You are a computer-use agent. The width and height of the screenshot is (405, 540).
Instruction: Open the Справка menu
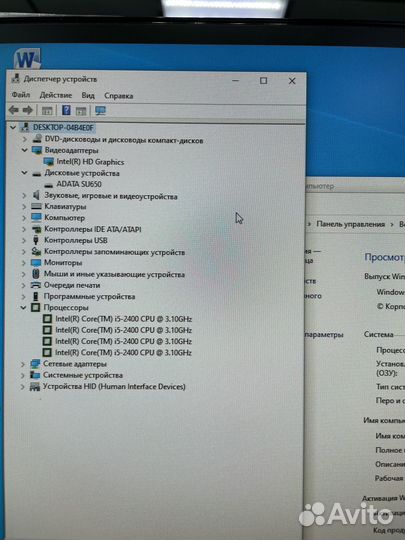click(x=118, y=96)
